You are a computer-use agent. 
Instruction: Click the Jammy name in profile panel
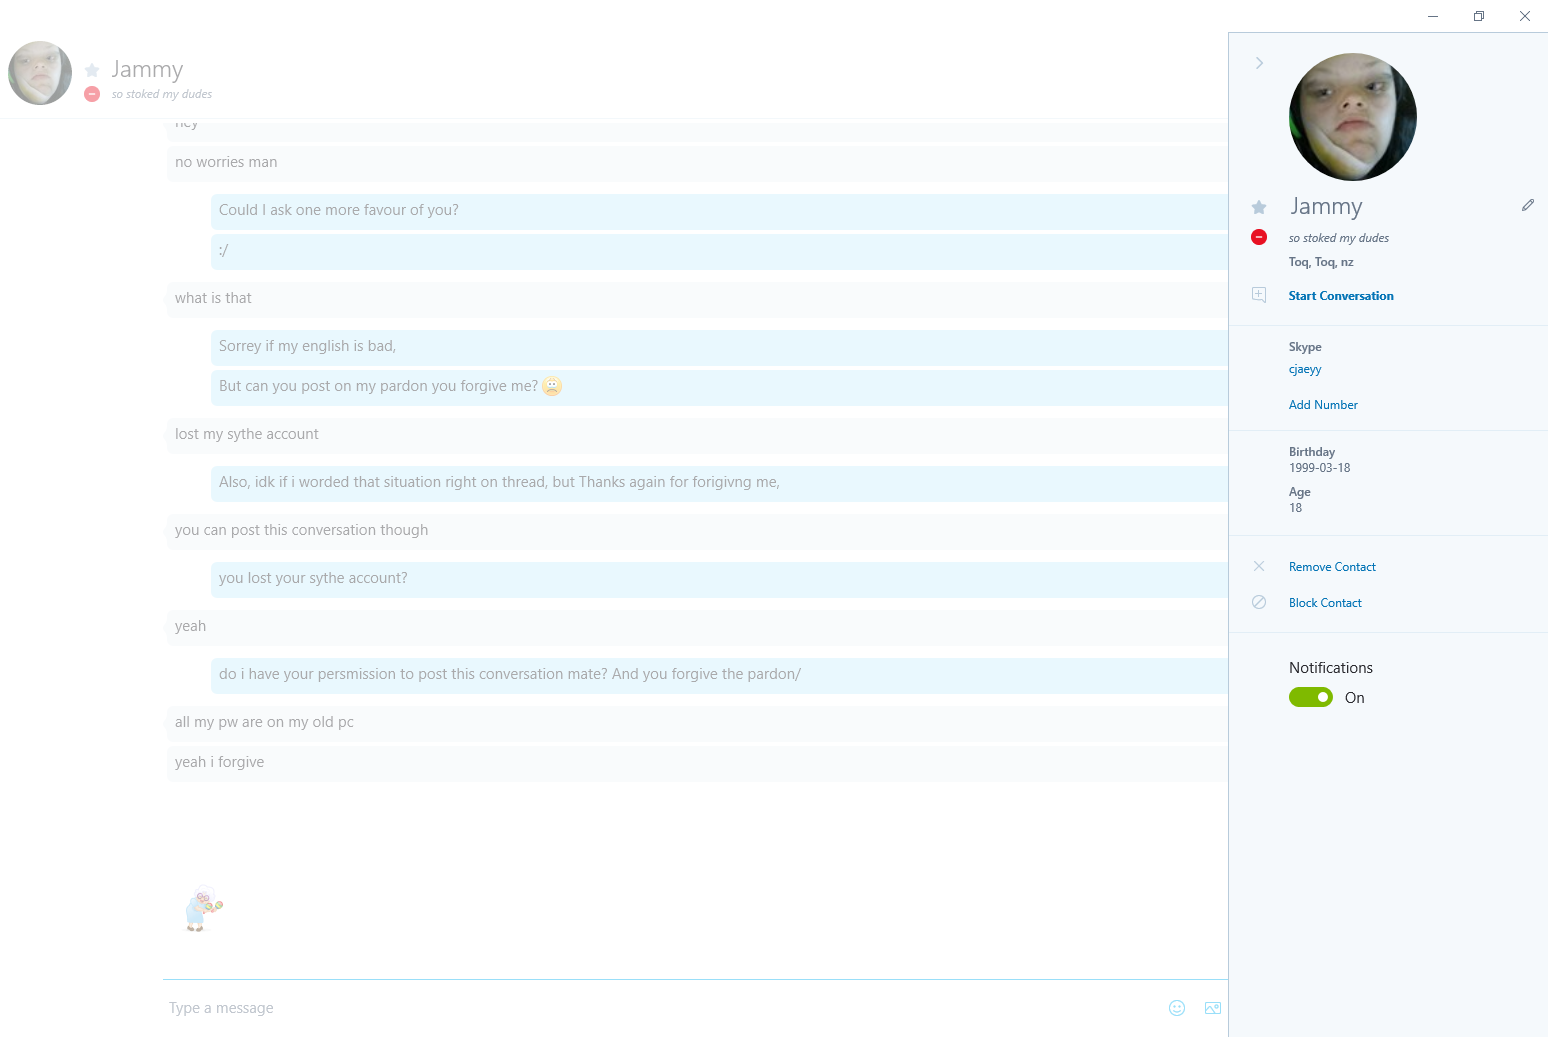[x=1326, y=206]
